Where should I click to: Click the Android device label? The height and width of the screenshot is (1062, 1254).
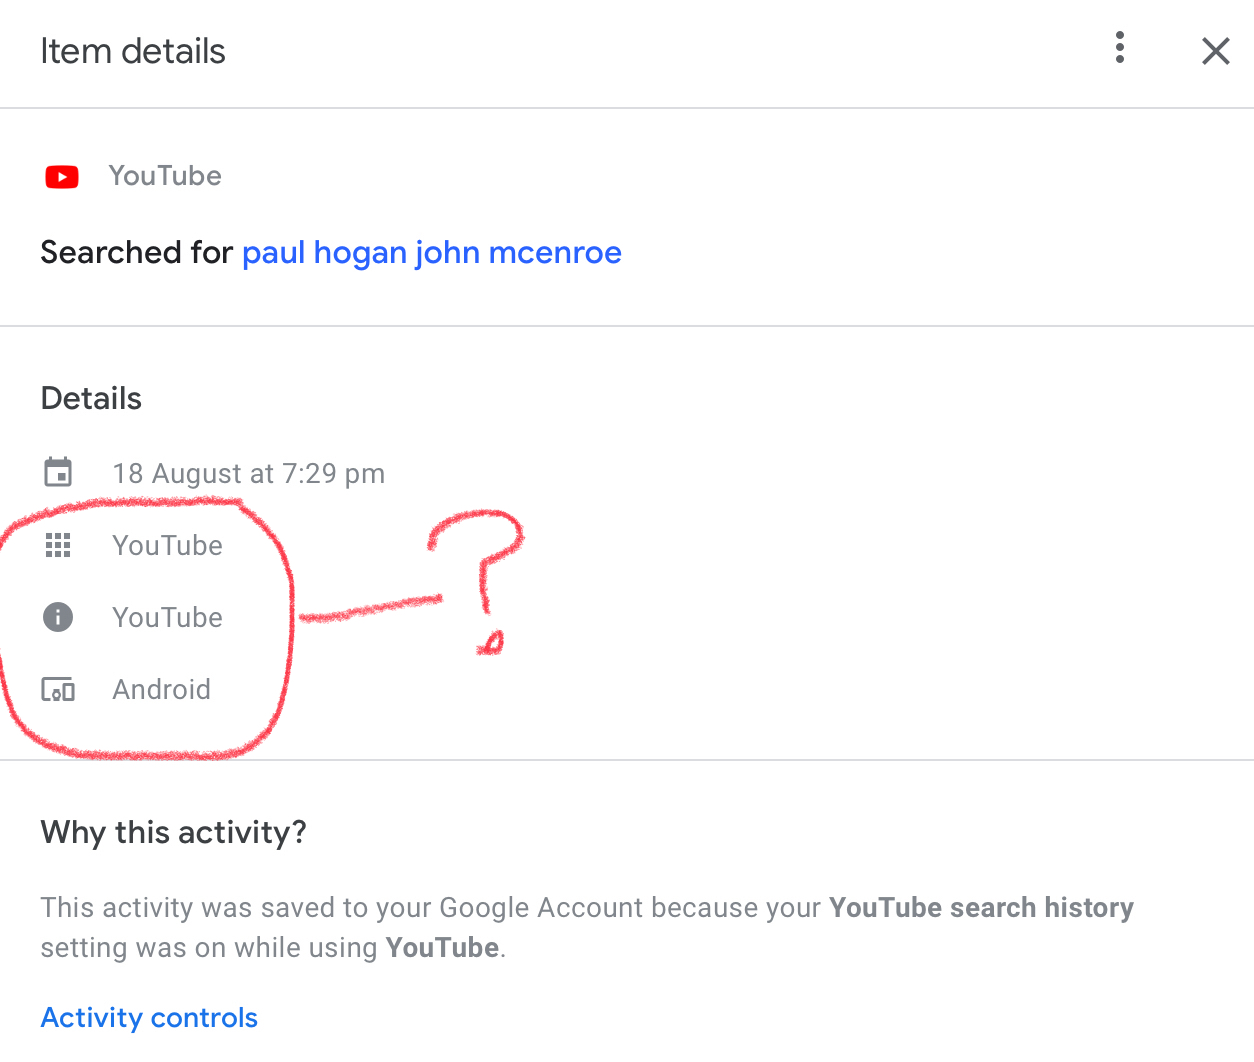point(161,690)
